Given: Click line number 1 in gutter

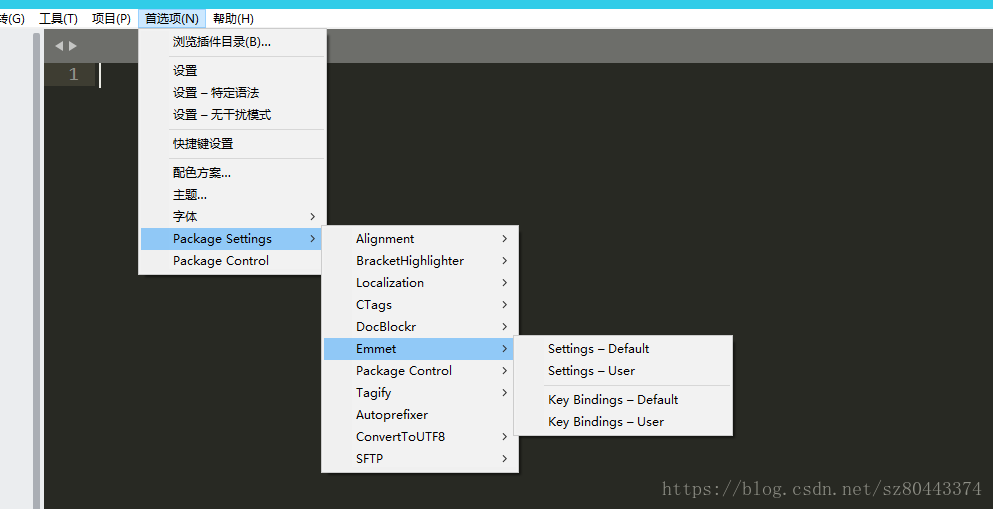Looking at the screenshot, I should (x=73, y=75).
